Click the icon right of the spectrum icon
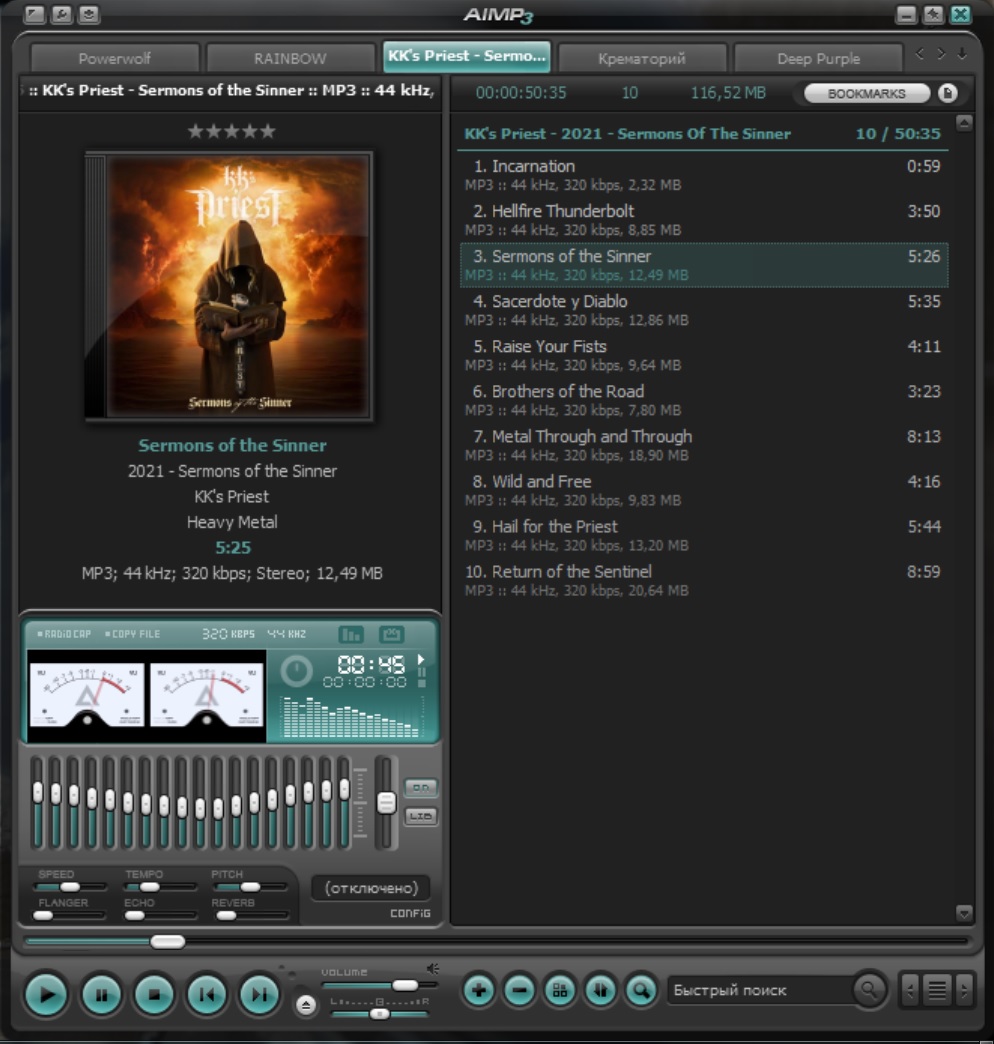 pos(391,635)
